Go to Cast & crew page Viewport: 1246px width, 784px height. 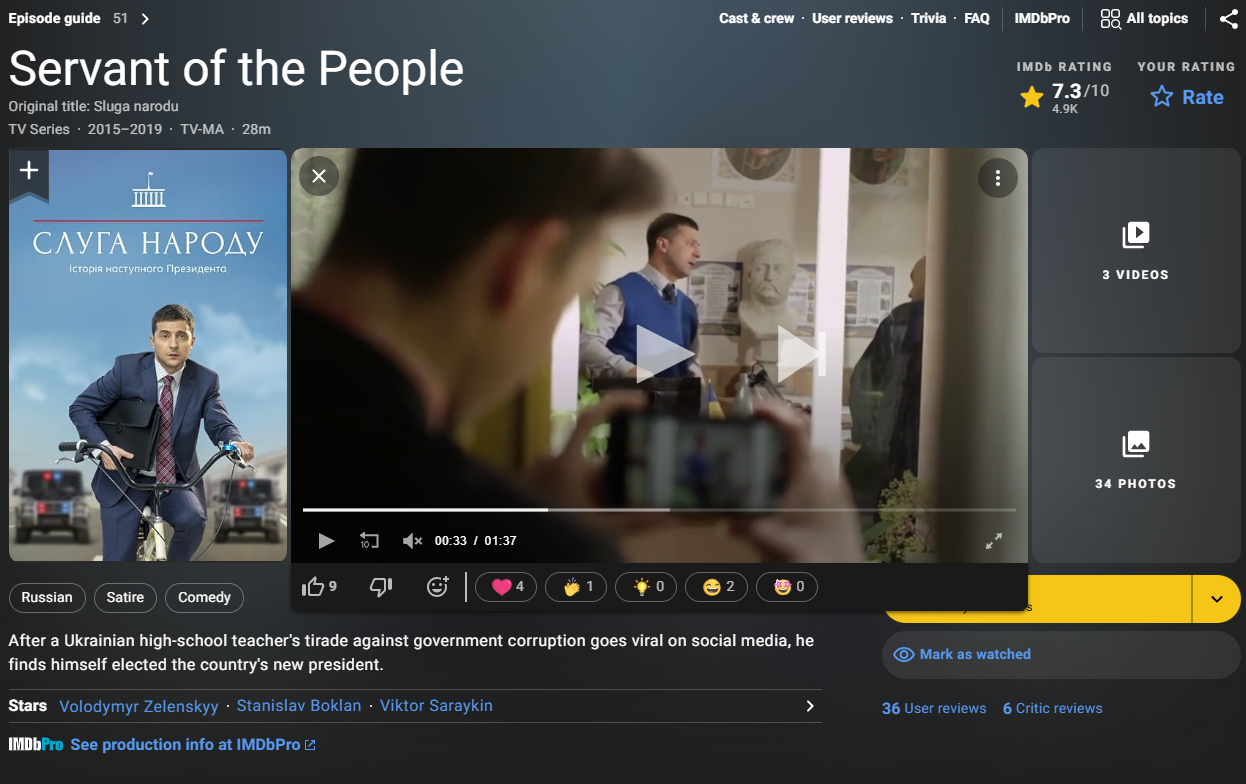click(x=757, y=18)
